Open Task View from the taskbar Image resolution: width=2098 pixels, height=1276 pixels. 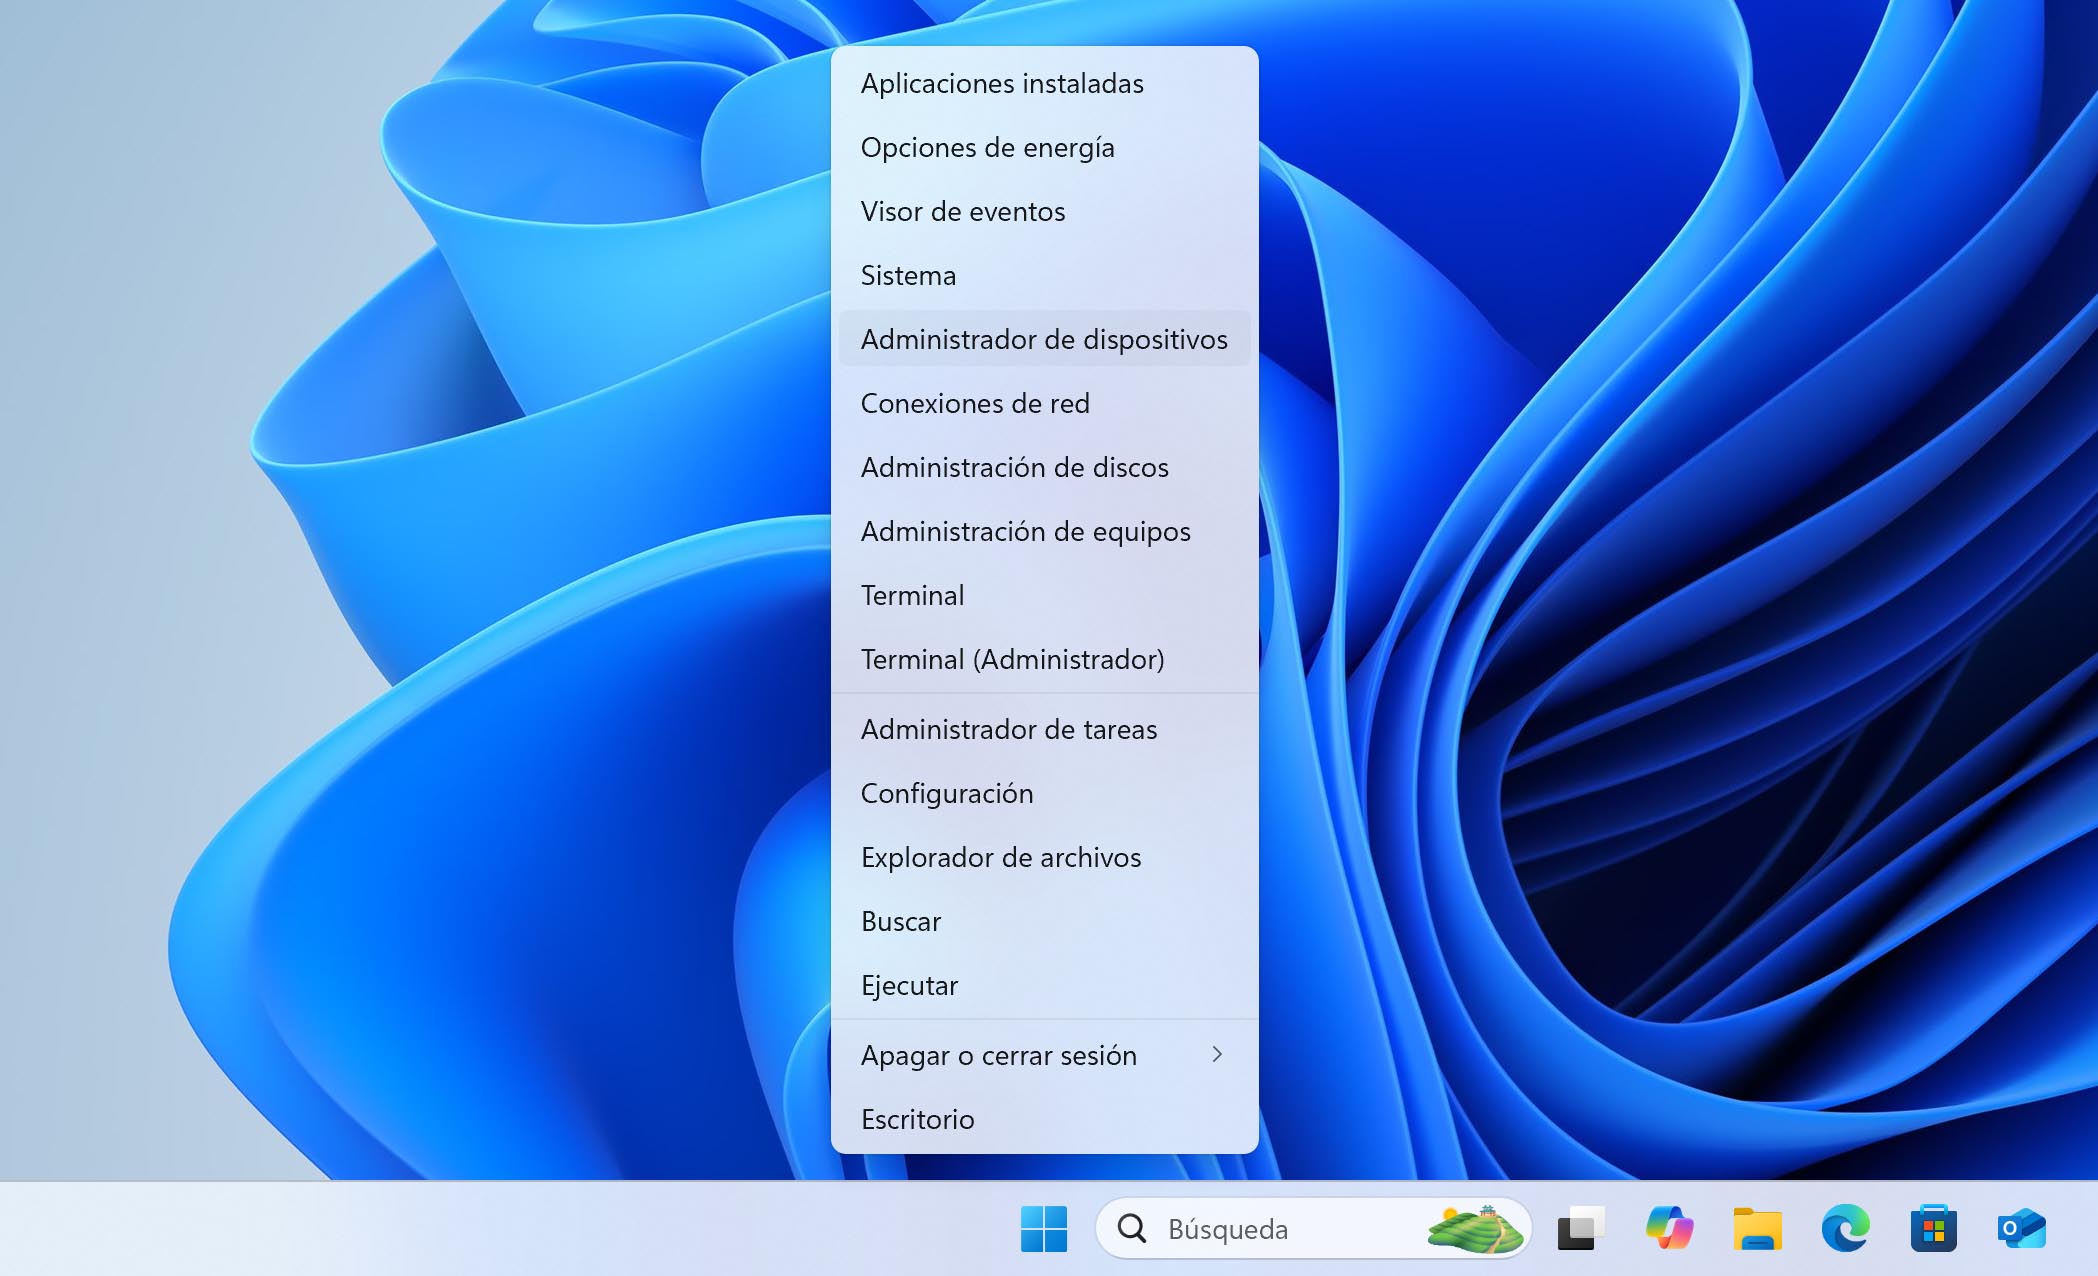(x=1581, y=1229)
